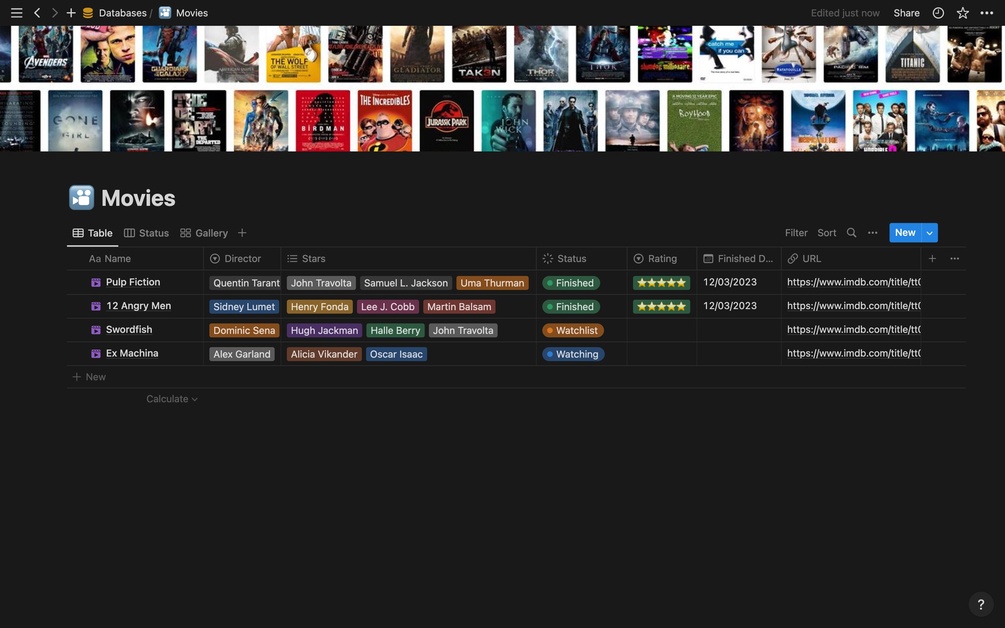Image resolution: width=1005 pixels, height=628 pixels.
Task: Open the IMDb URL for Swordfish
Action: 854,329
